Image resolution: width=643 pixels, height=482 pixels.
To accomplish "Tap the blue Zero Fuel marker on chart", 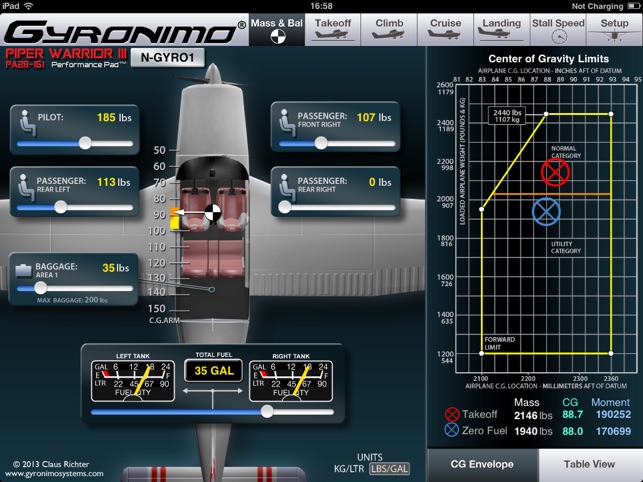I will click(546, 212).
